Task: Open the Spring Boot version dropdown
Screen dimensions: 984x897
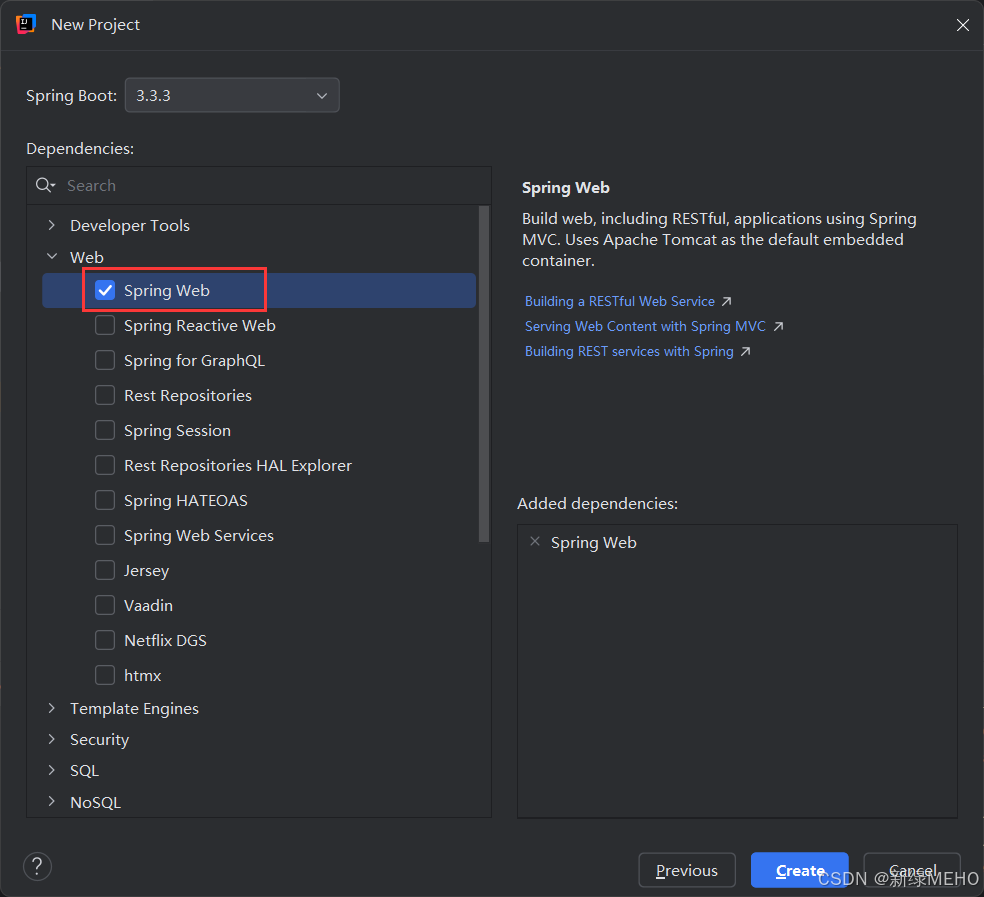Action: tap(232, 95)
